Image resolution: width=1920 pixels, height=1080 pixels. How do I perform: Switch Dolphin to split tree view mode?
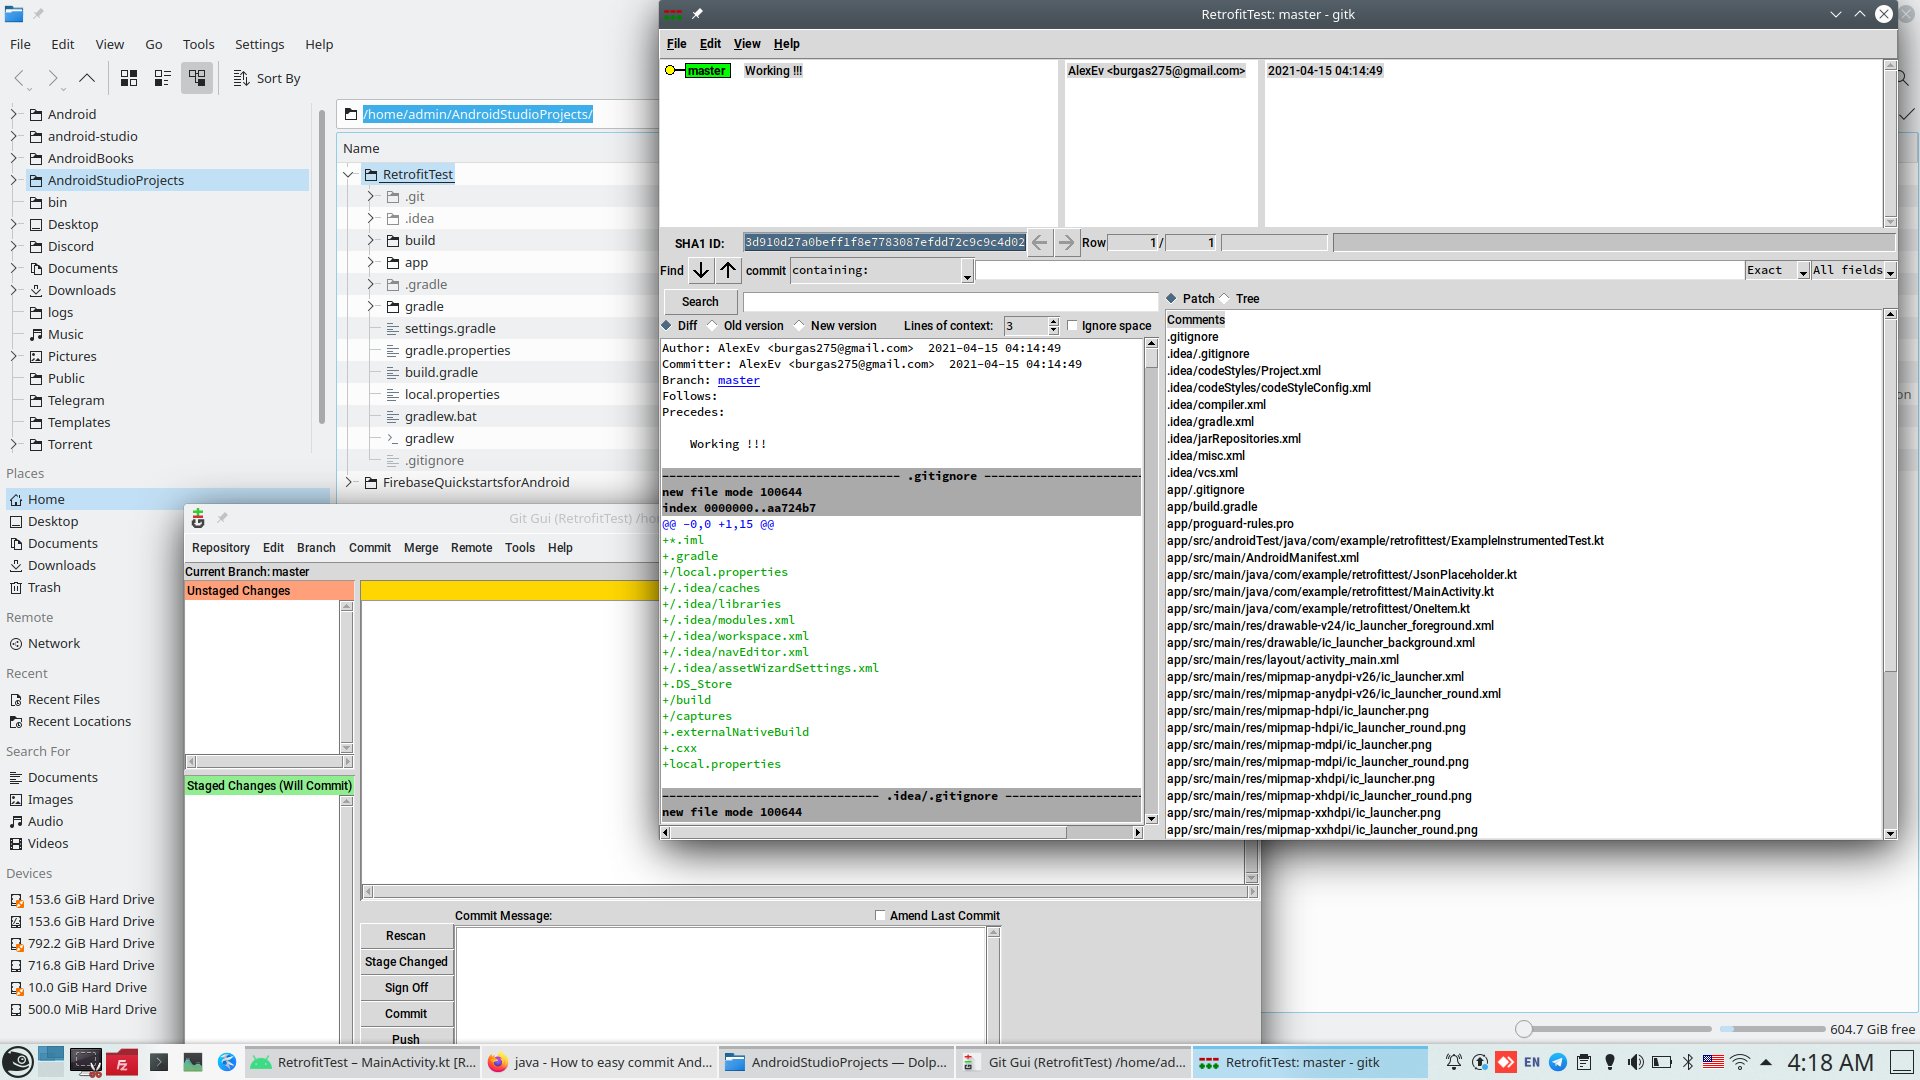197,78
